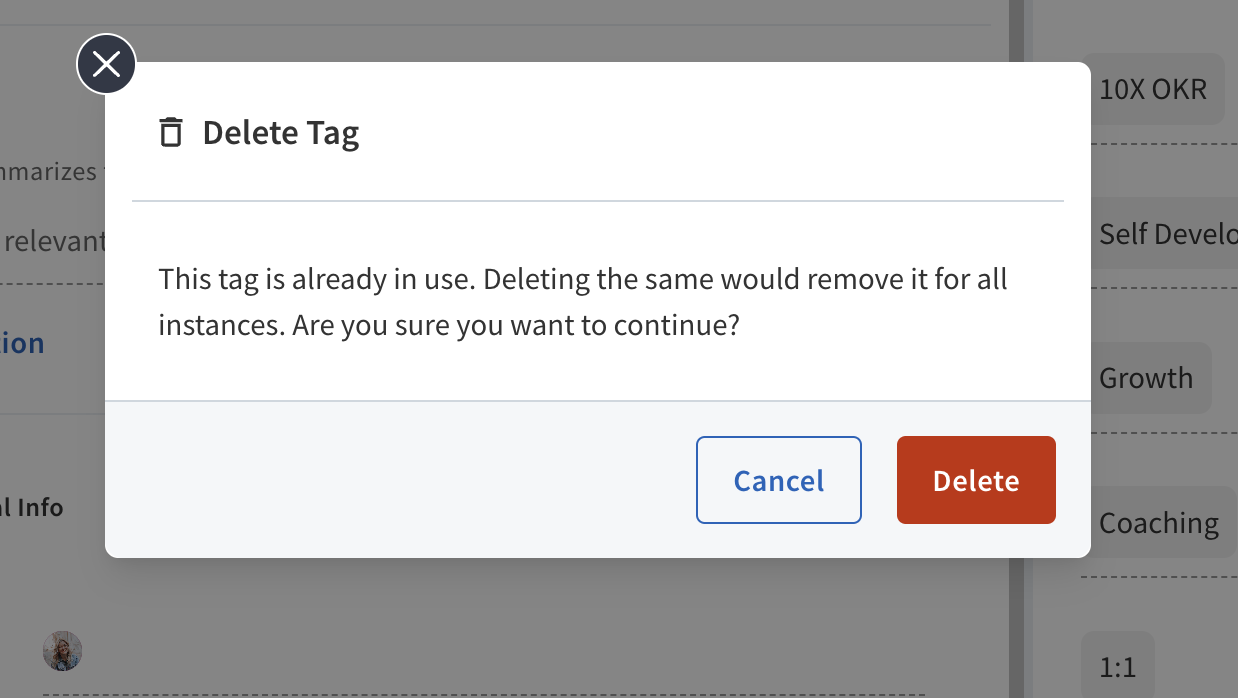Click the partially visible blue 'ion' link
Screen dimensions: 1238x698
click(x=22, y=343)
